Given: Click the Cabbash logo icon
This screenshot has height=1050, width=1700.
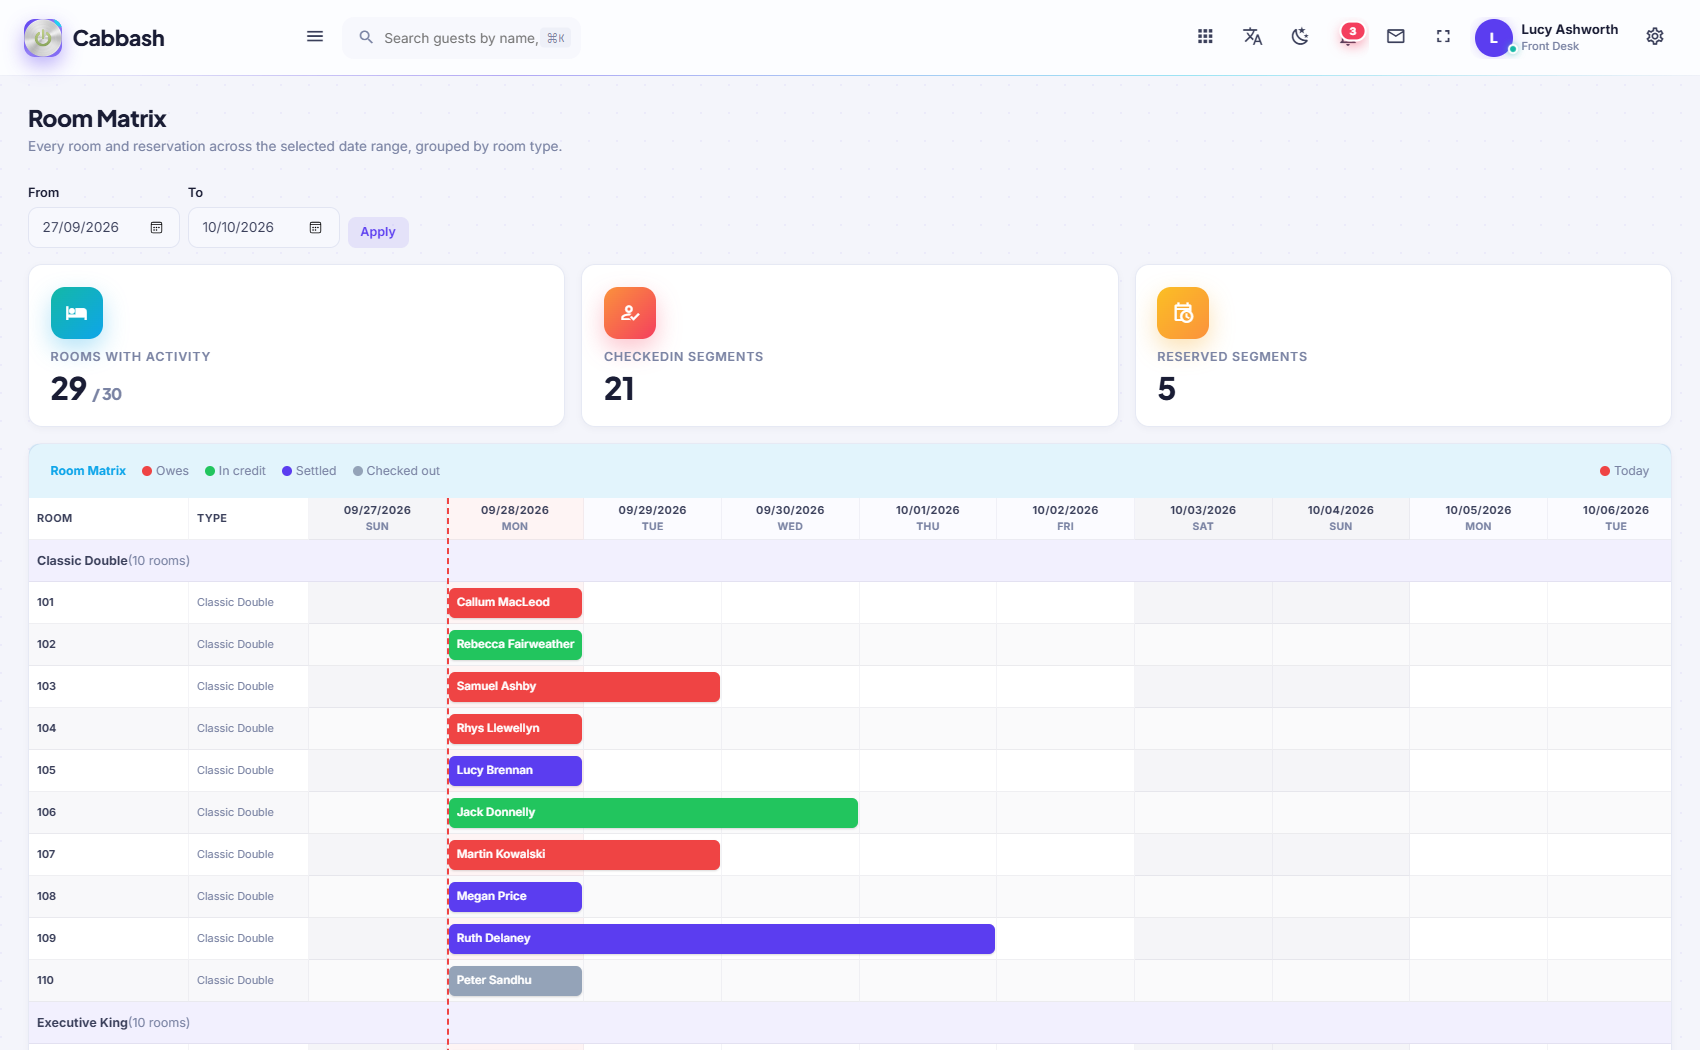Looking at the screenshot, I should (43, 38).
